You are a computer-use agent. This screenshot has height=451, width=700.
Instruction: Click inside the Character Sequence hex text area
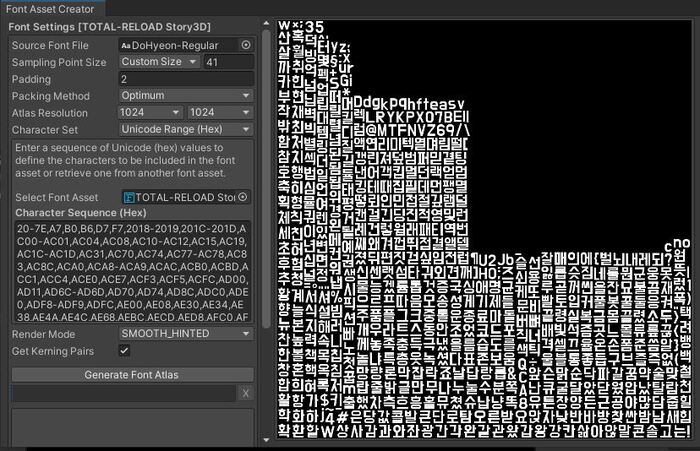tap(130, 272)
